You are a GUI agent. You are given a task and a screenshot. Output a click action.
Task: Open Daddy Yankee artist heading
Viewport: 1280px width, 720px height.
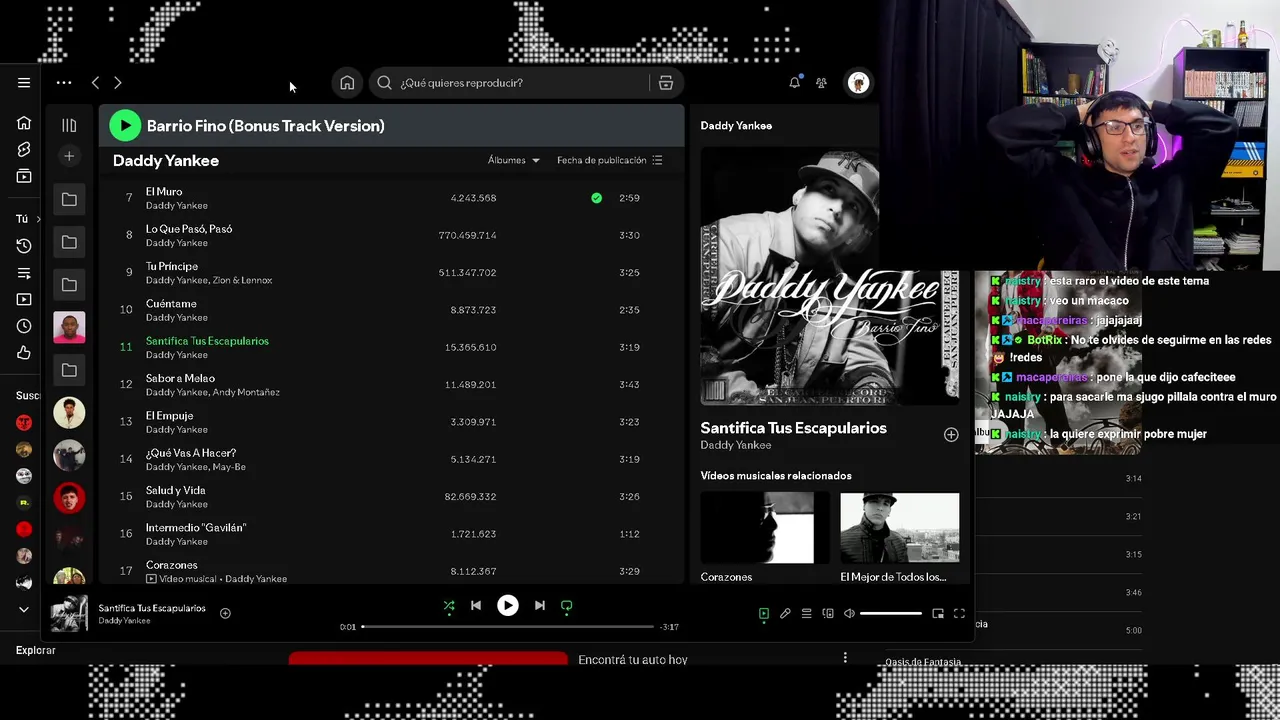(x=166, y=160)
